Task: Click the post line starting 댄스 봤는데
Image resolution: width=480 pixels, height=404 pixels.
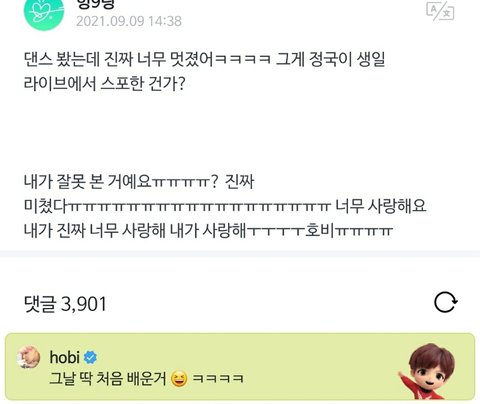Action: point(205,60)
